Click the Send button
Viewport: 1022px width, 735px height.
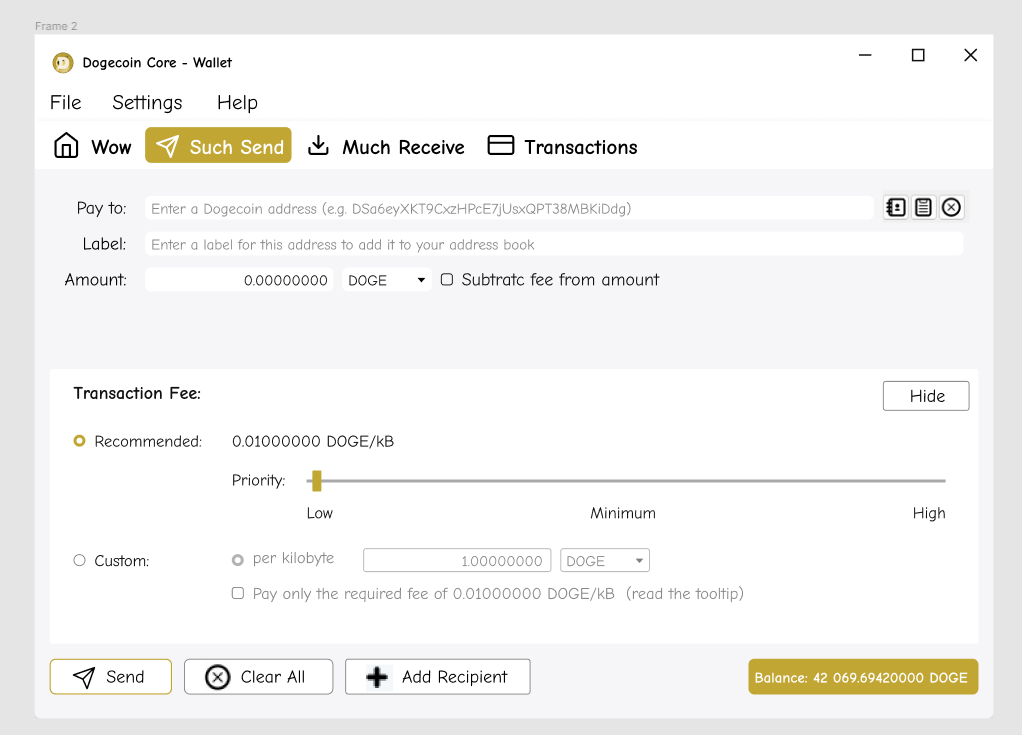coord(110,677)
